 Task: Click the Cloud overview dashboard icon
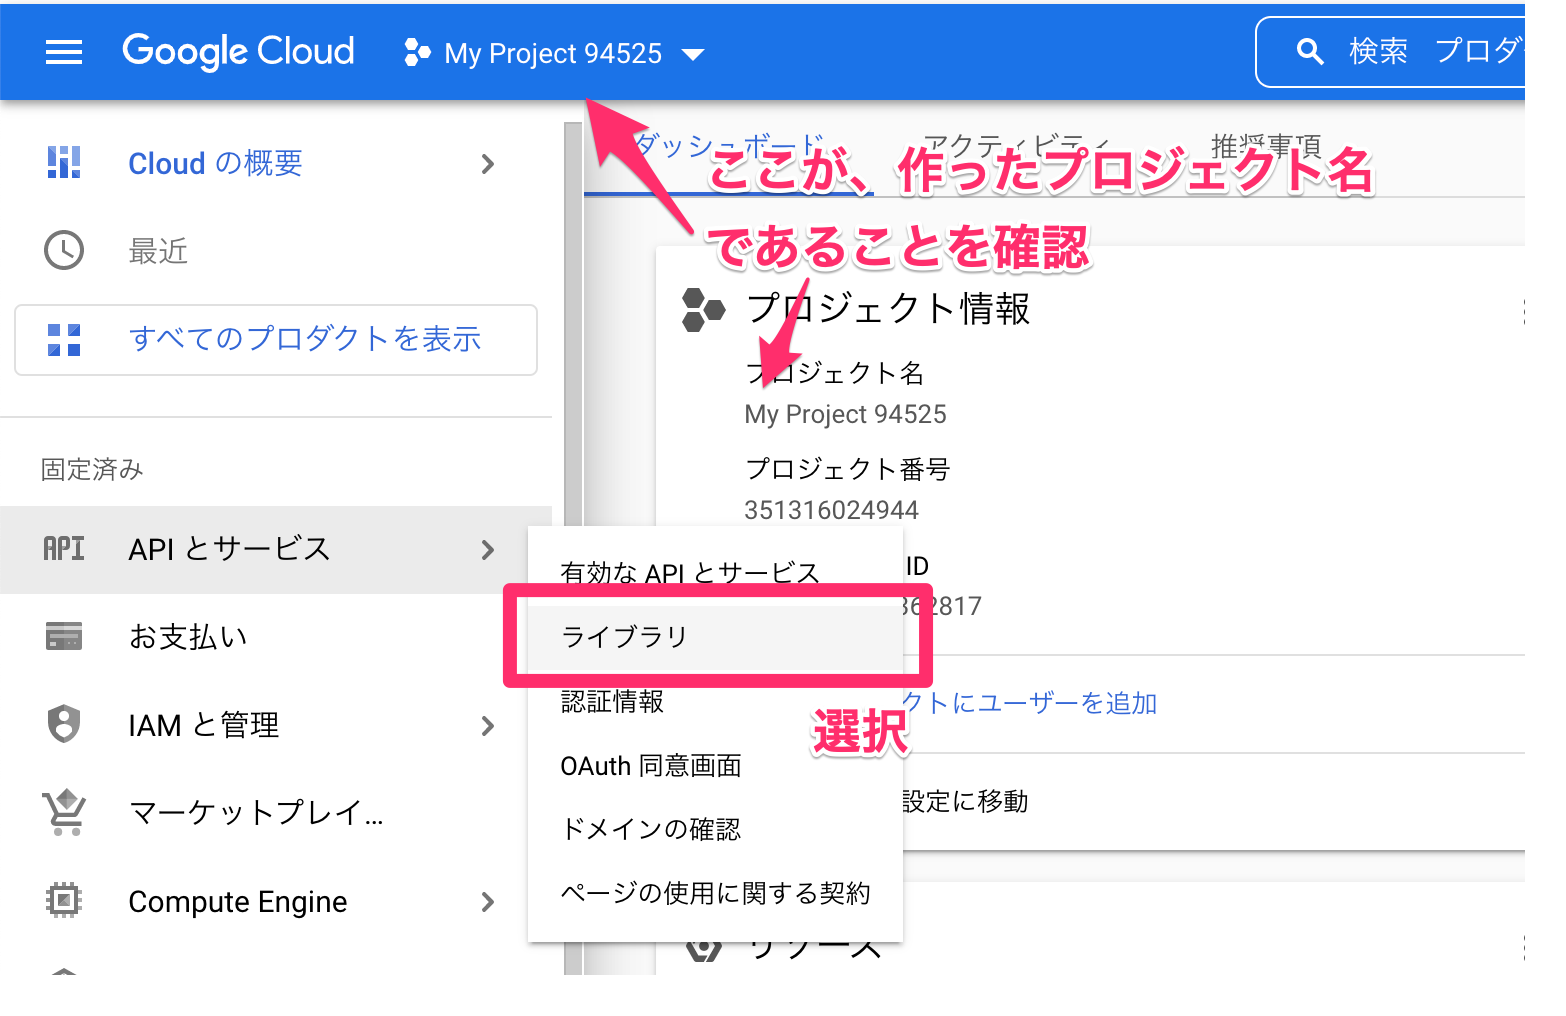point(64,162)
